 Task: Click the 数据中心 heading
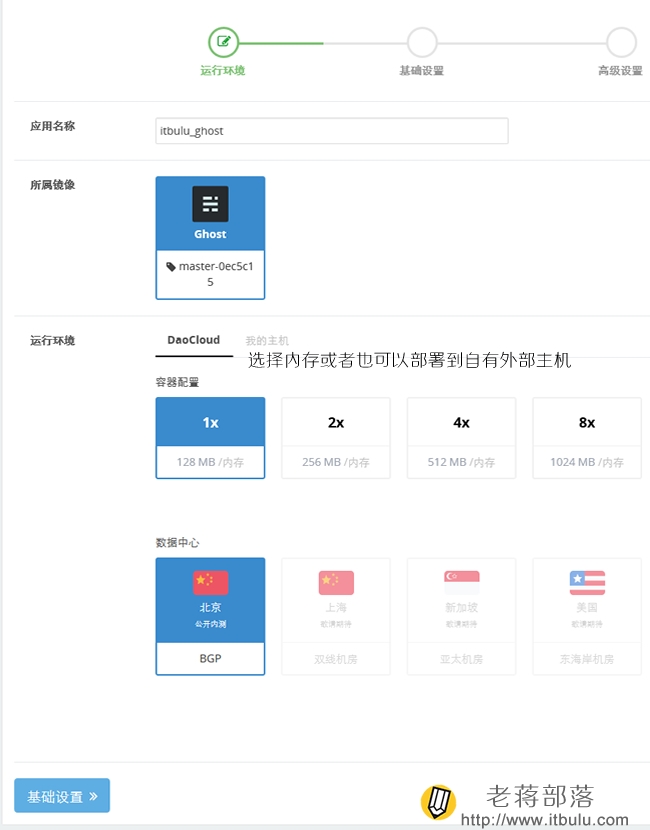tap(177, 543)
